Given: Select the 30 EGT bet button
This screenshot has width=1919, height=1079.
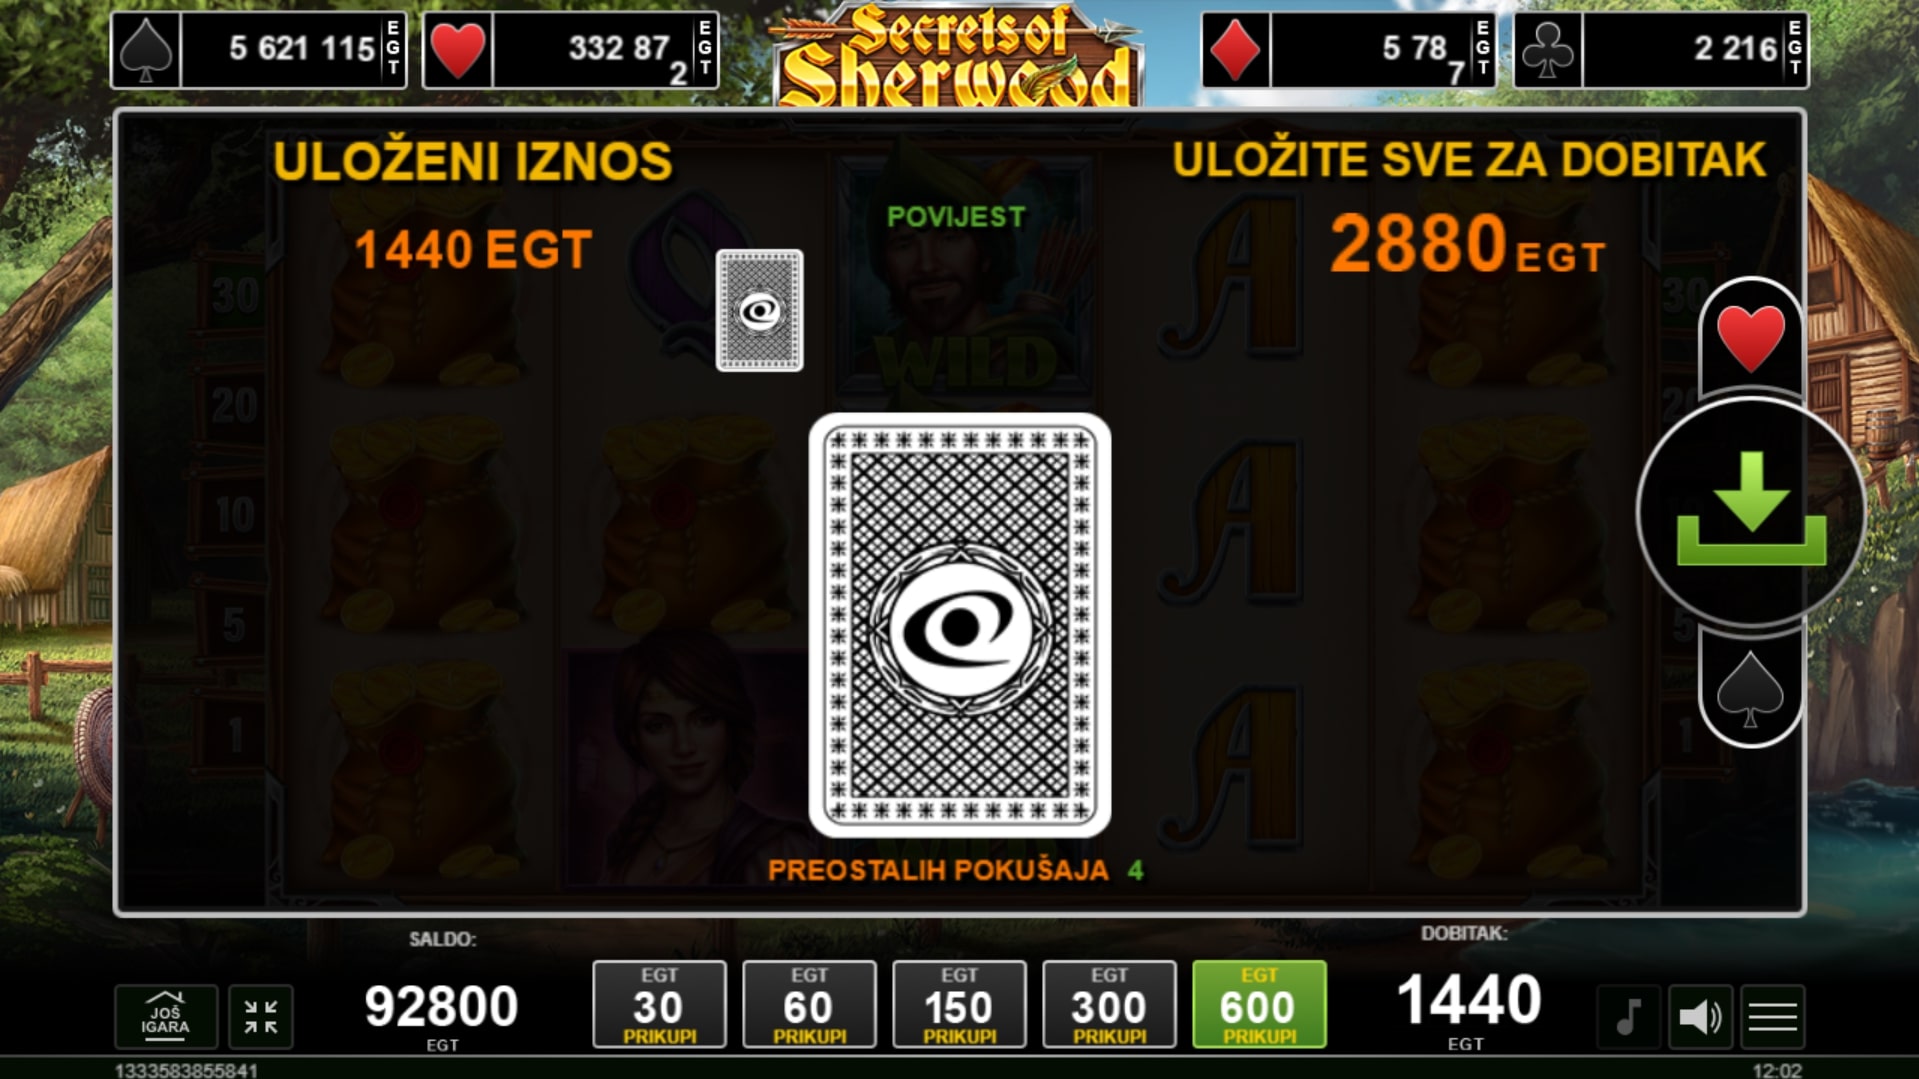Looking at the screenshot, I should (660, 1004).
